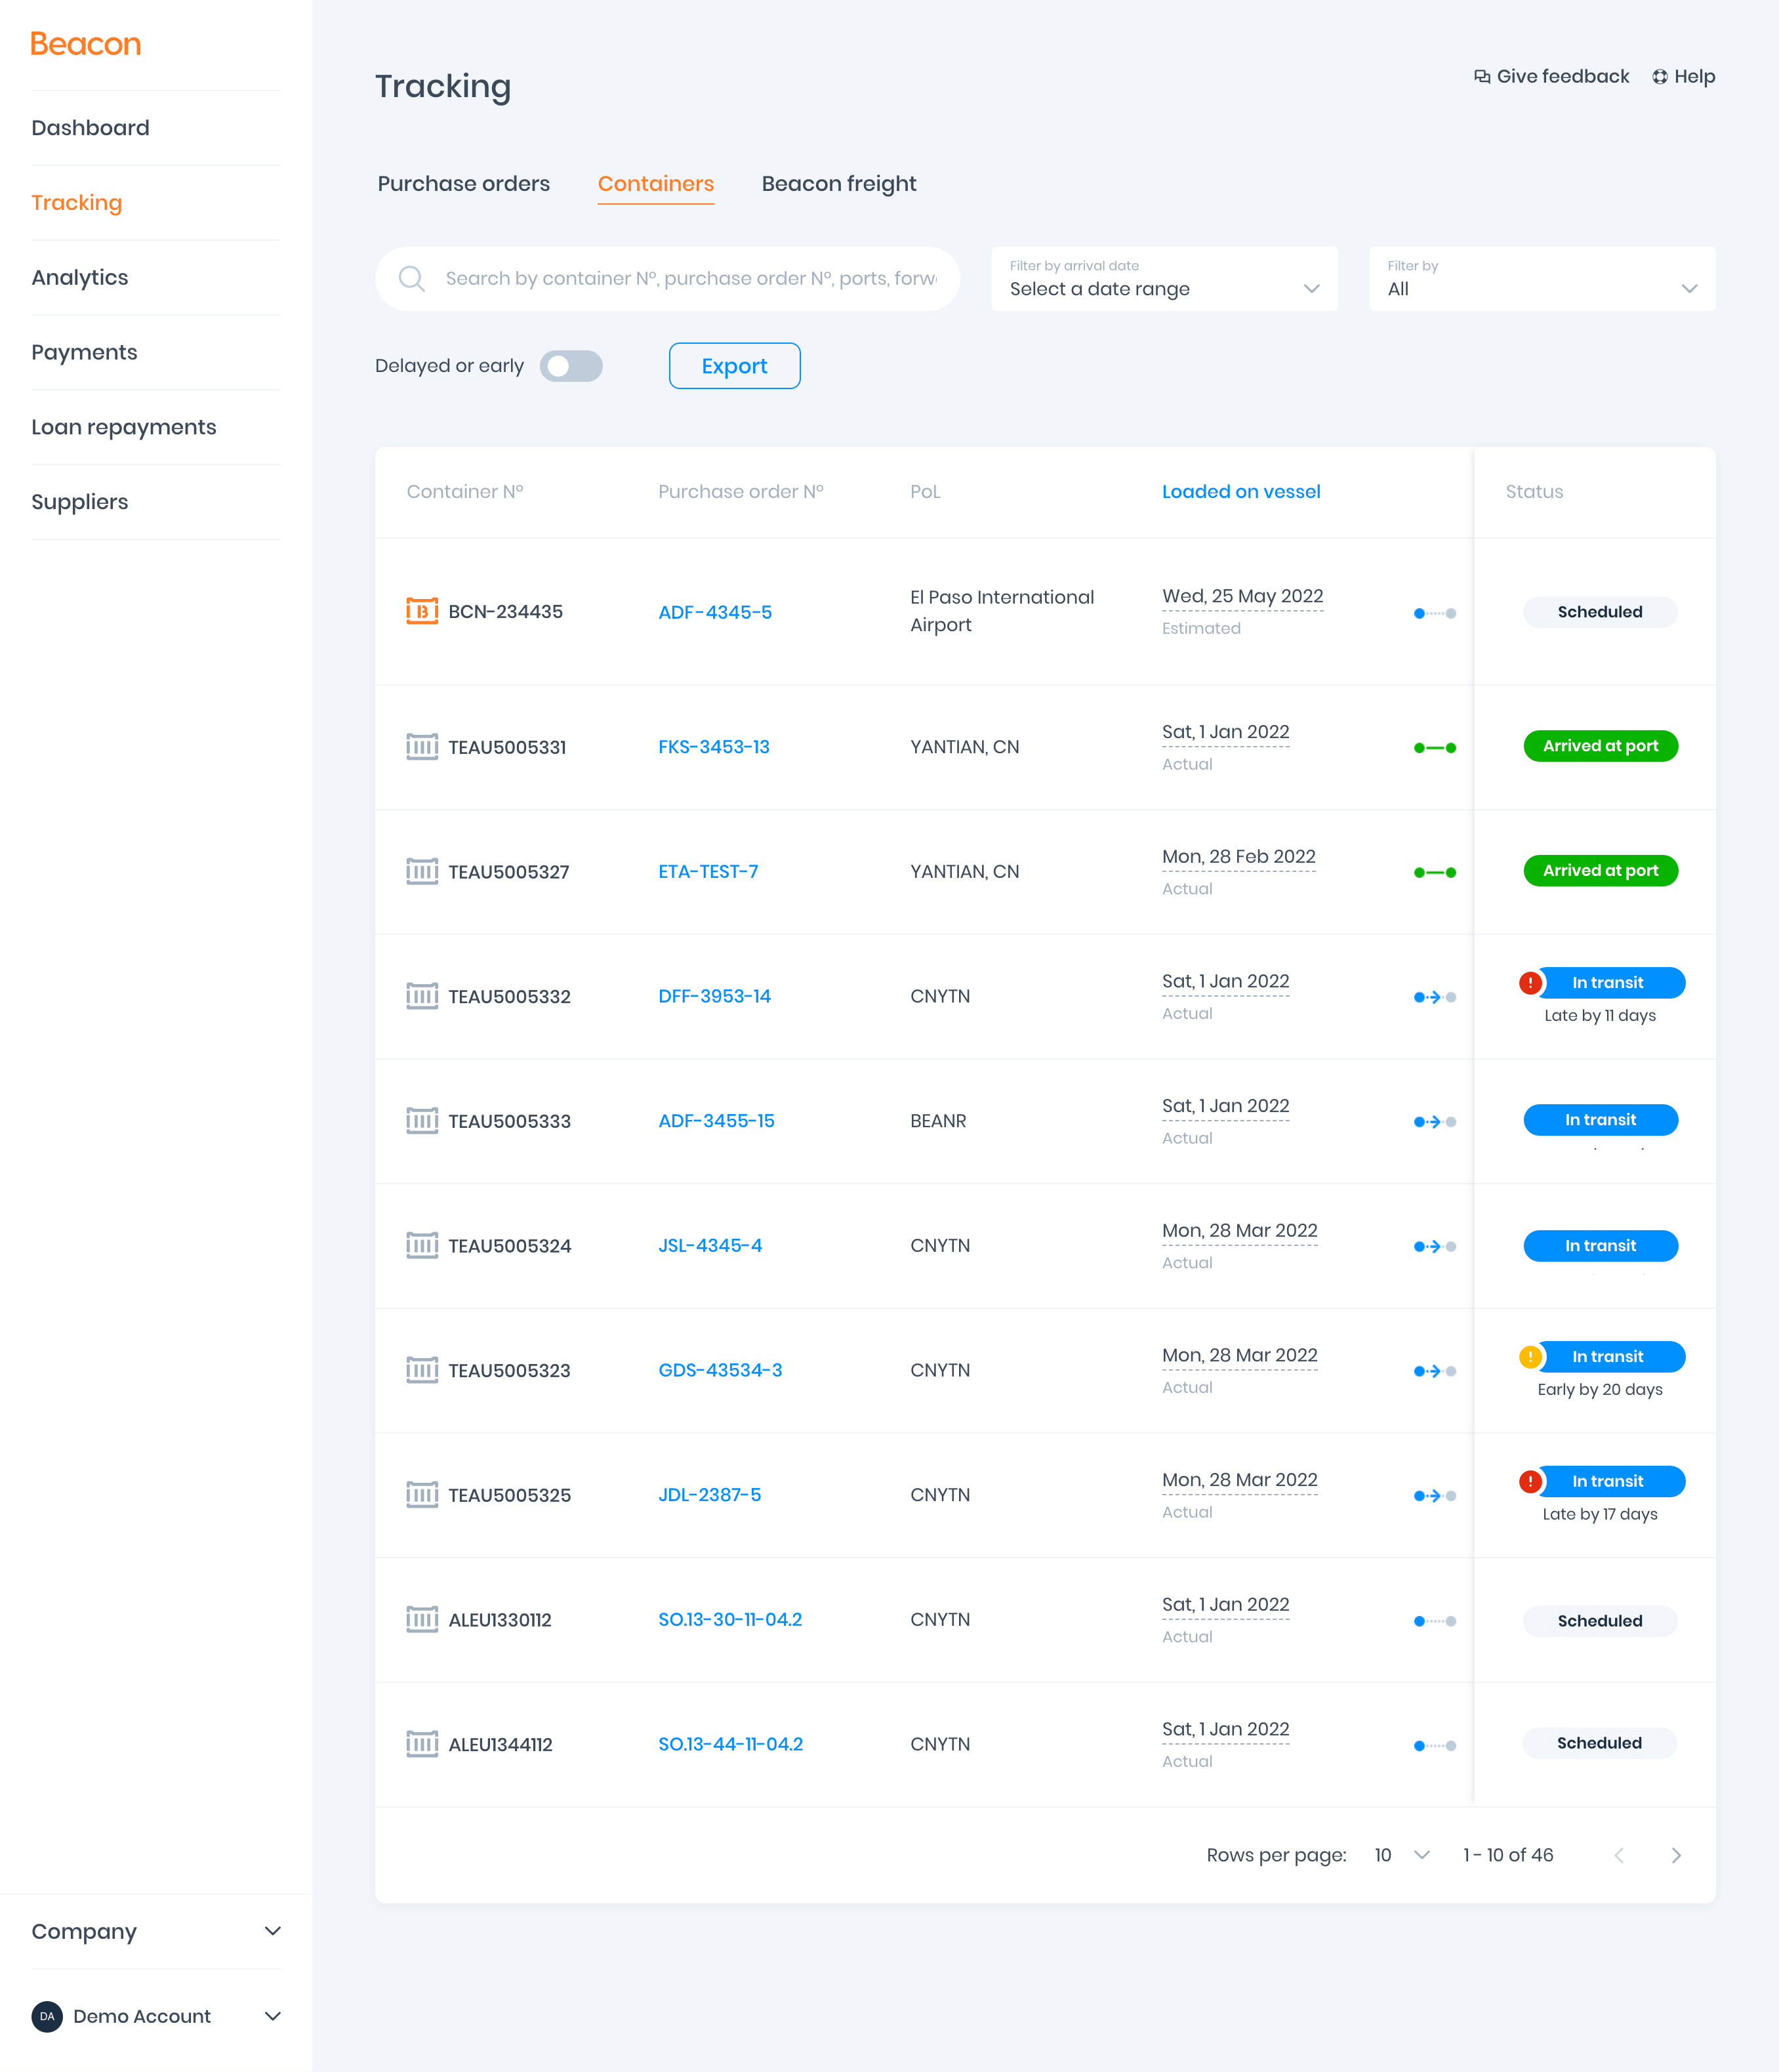This screenshot has height=2072, width=1779.
Task: Sort by Loaded on vessel column
Action: [x=1240, y=492]
